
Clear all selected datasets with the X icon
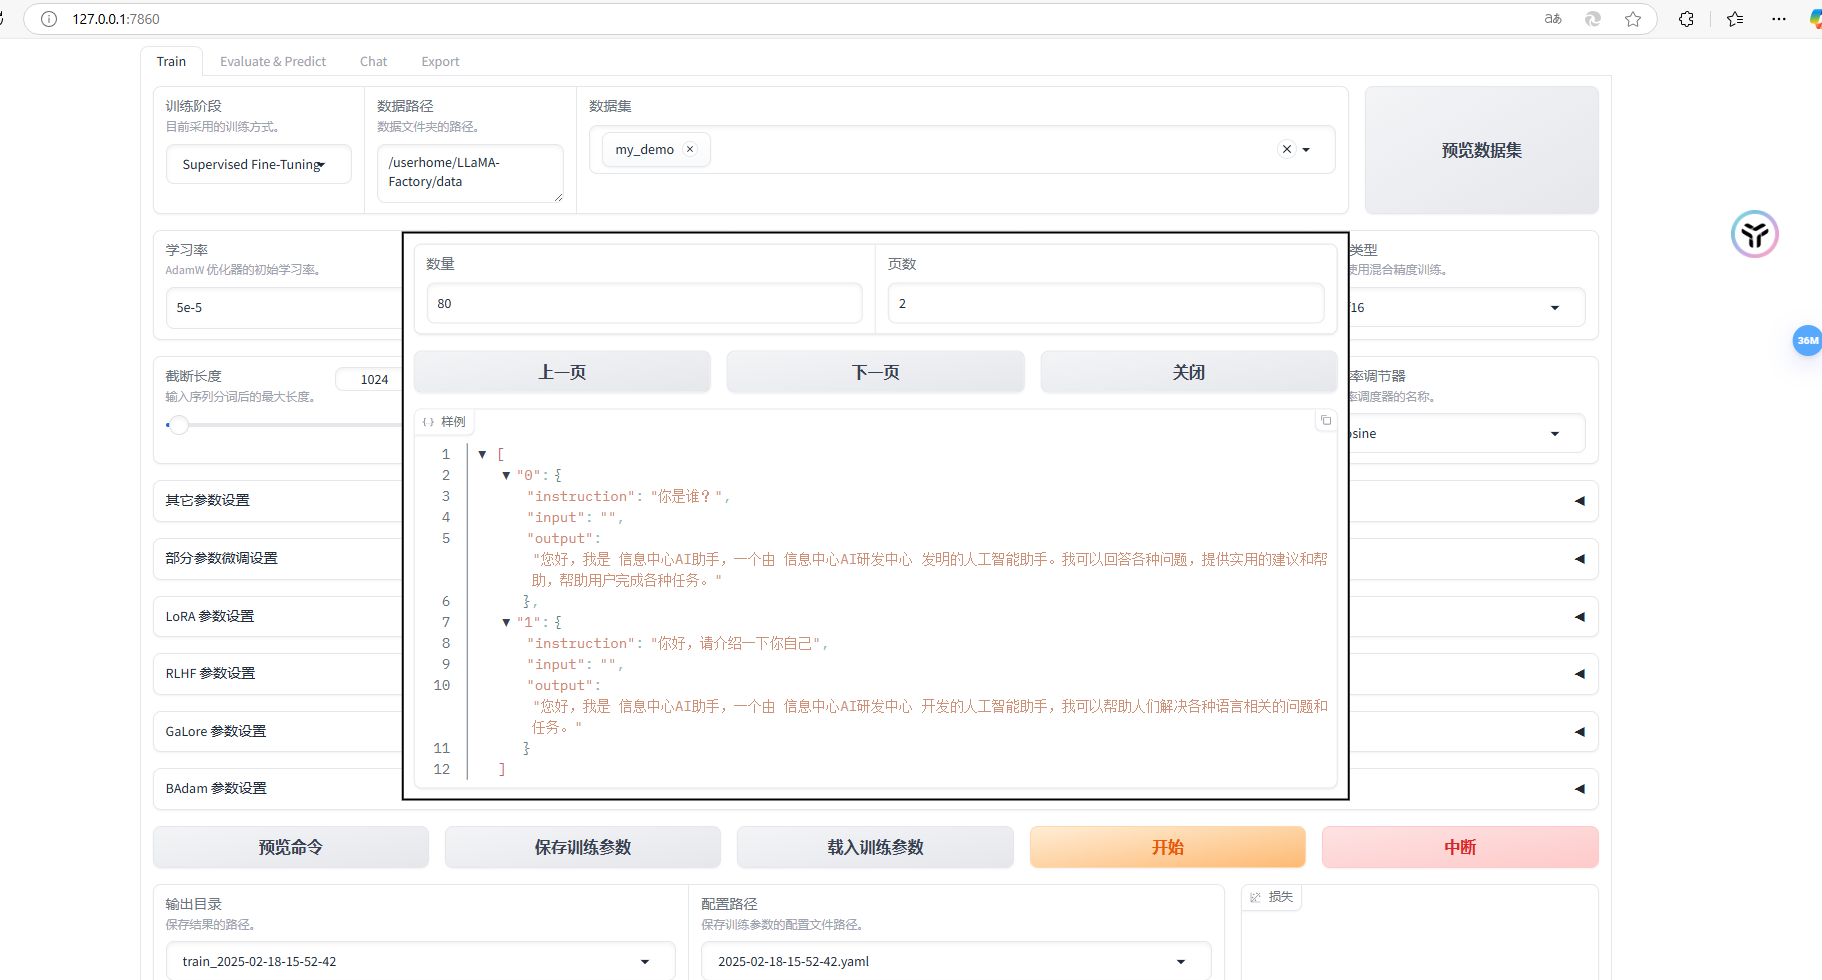click(x=1287, y=149)
